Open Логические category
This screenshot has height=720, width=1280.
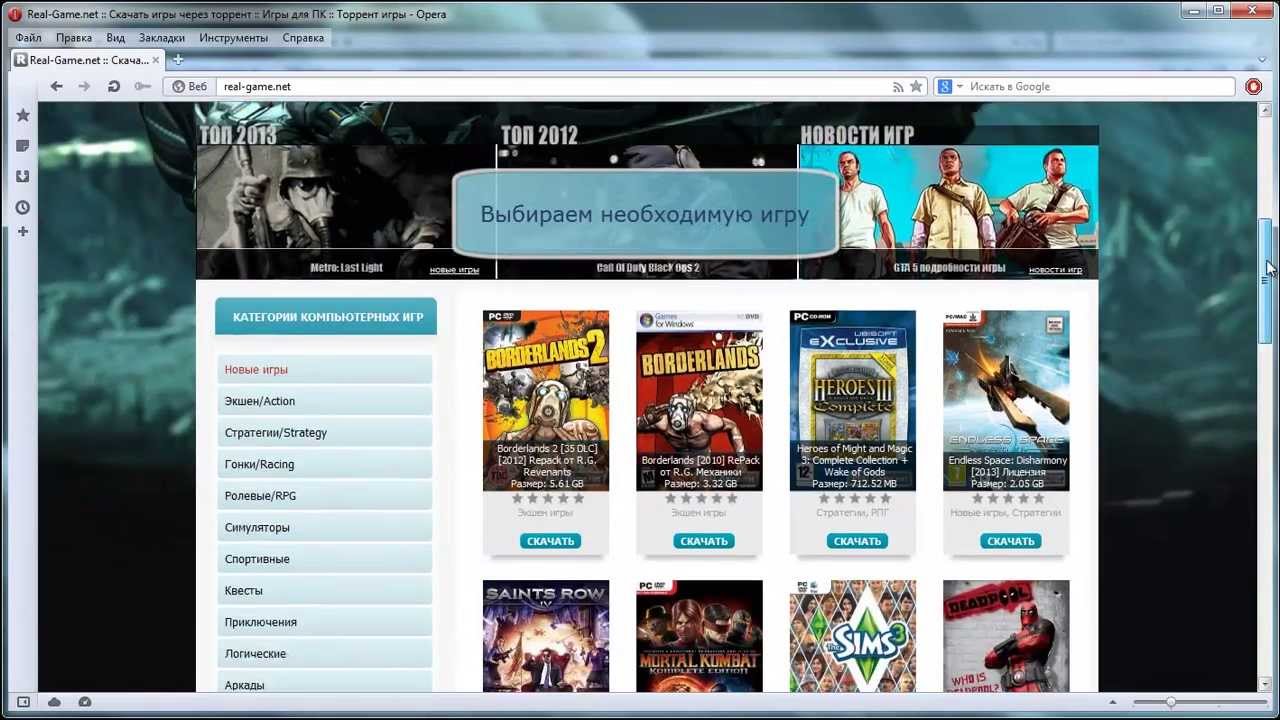[x=325, y=654]
